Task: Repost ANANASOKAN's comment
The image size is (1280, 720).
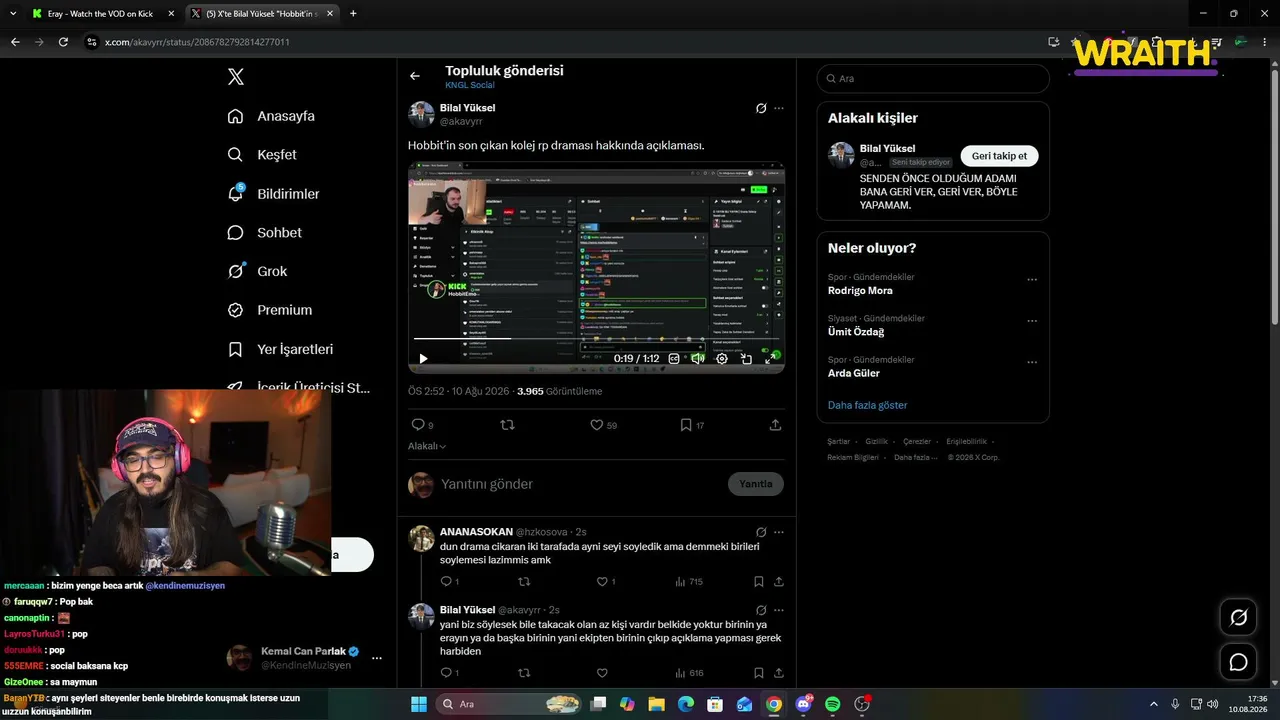Action: pos(524,582)
